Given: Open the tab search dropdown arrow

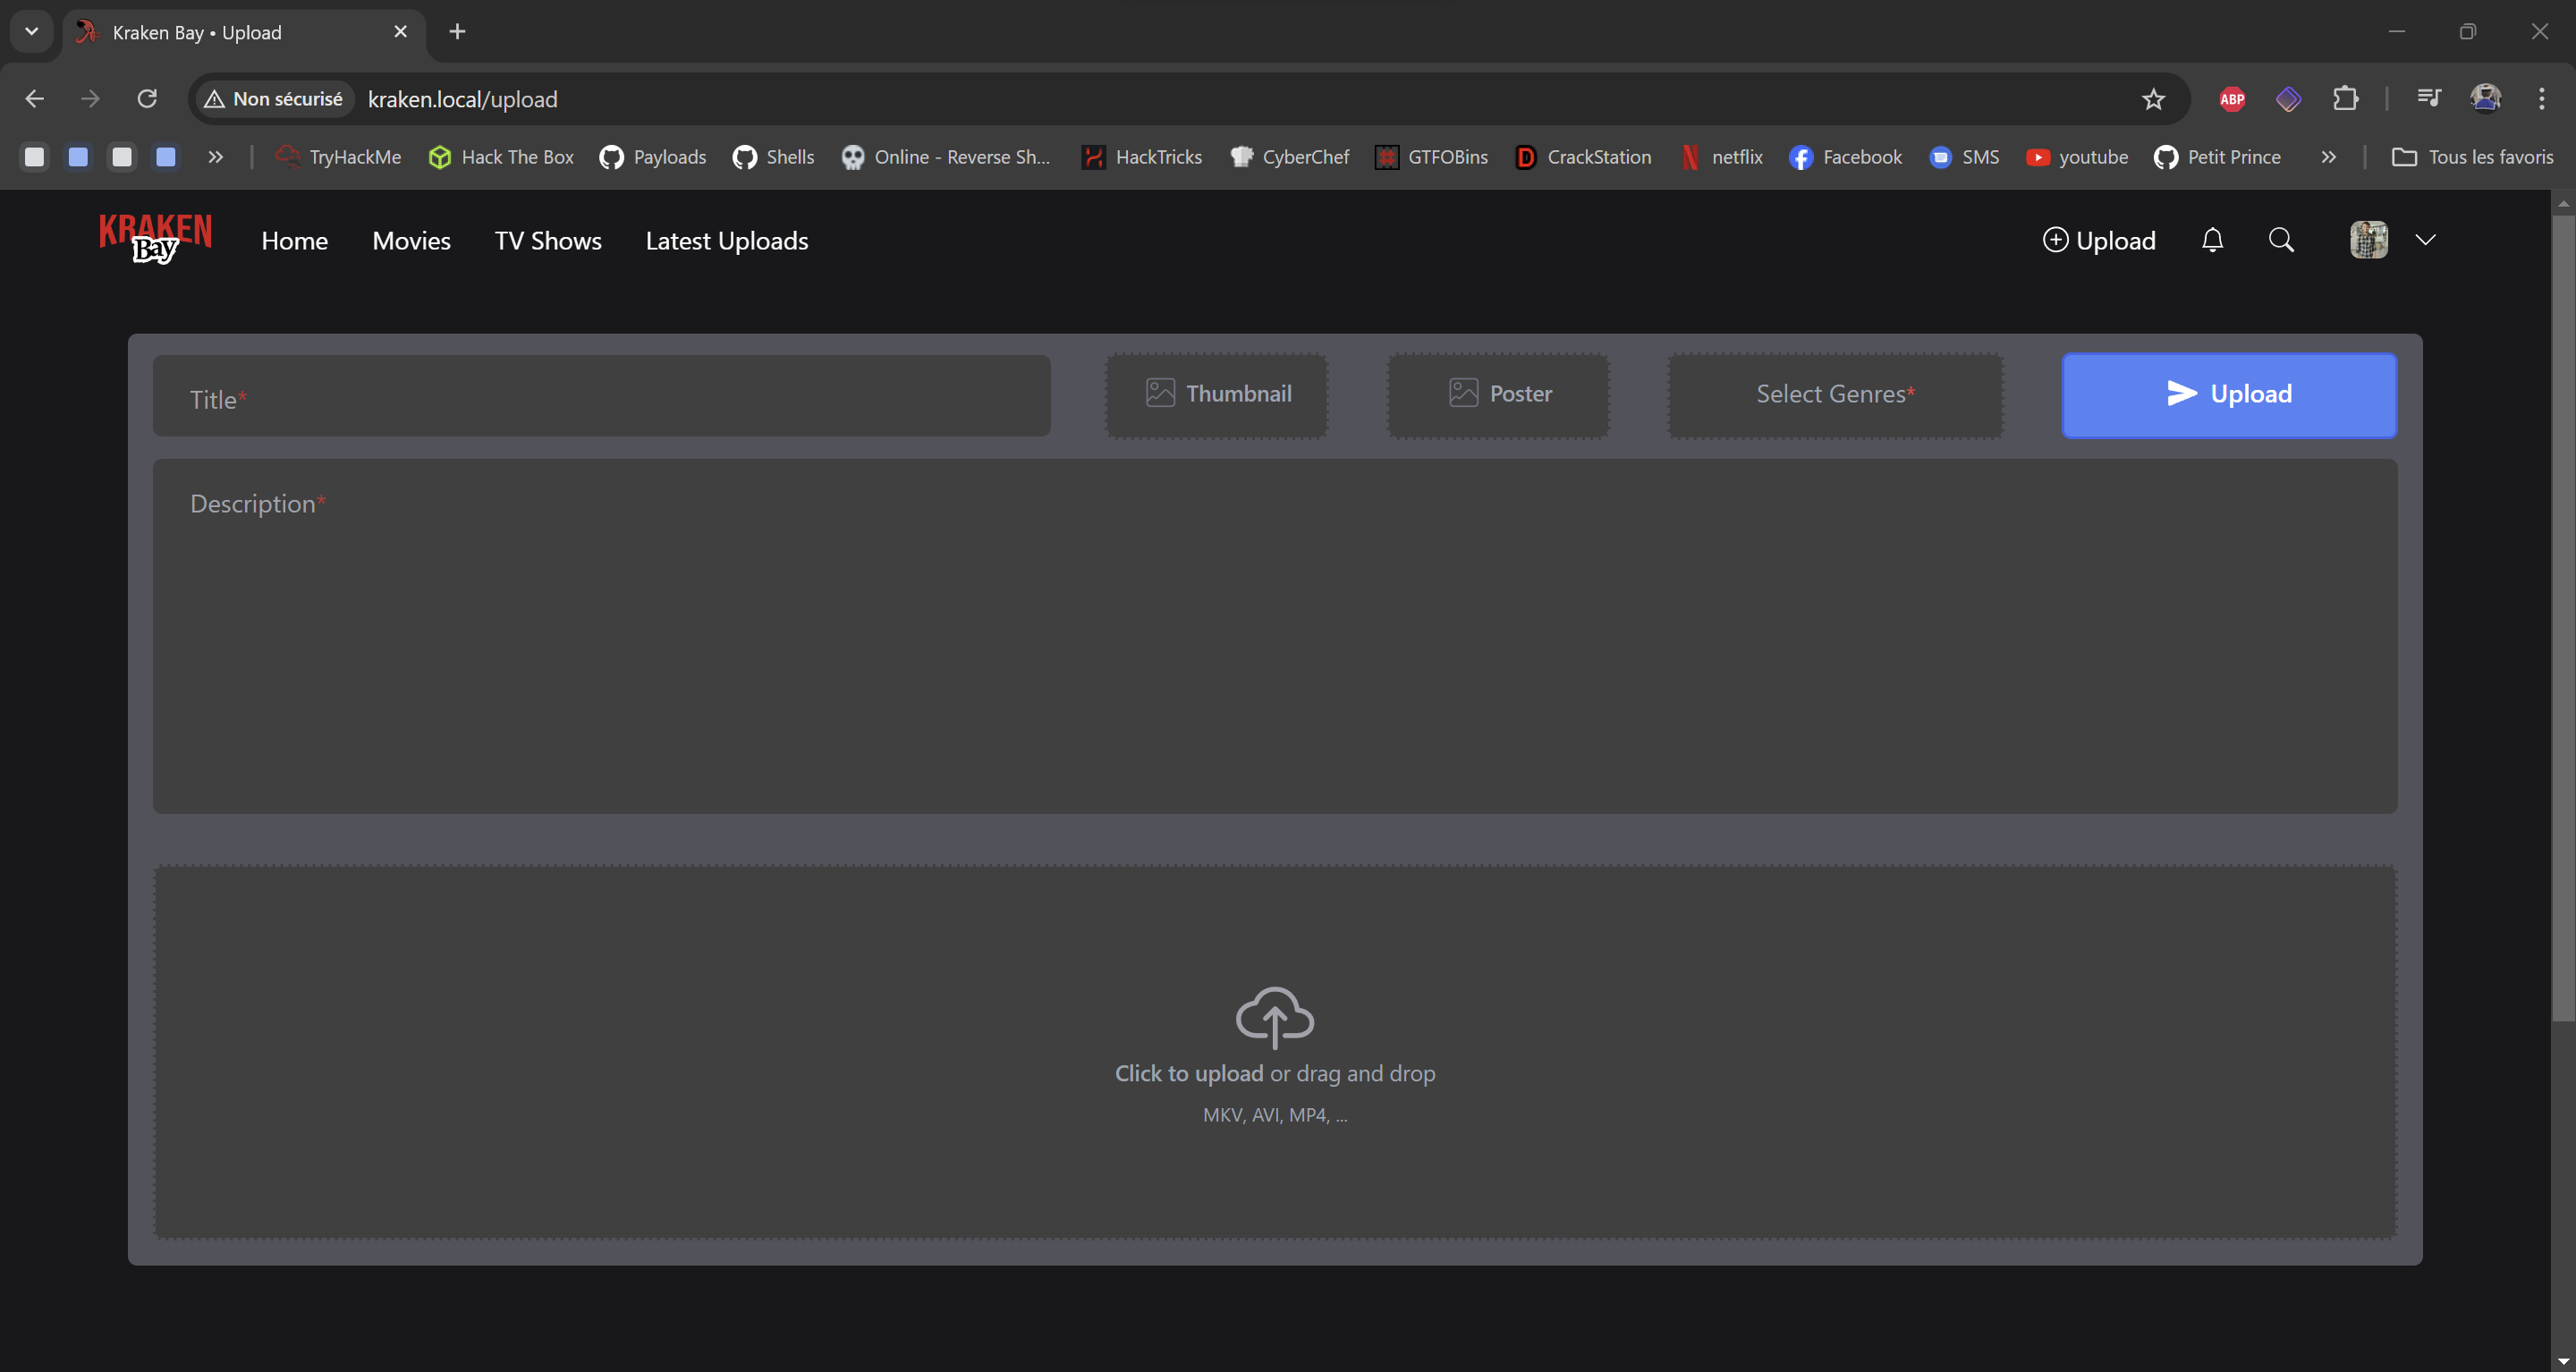Looking at the screenshot, I should pyautogui.click(x=31, y=31).
